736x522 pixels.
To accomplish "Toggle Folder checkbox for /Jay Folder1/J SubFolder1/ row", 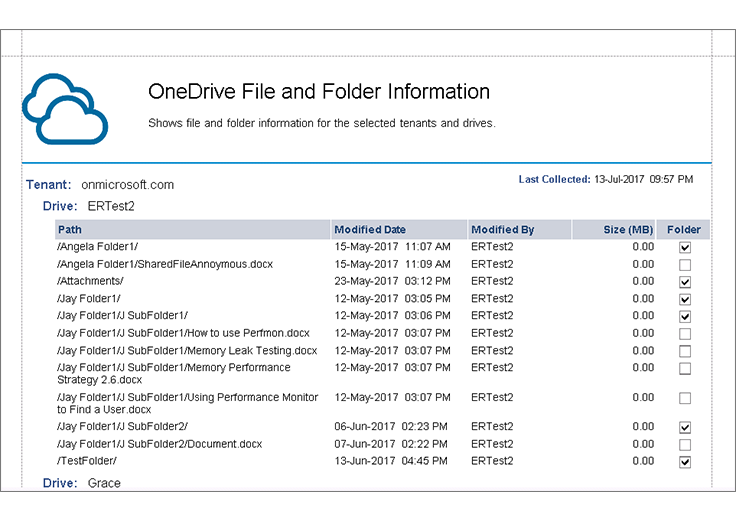I will (x=685, y=316).
